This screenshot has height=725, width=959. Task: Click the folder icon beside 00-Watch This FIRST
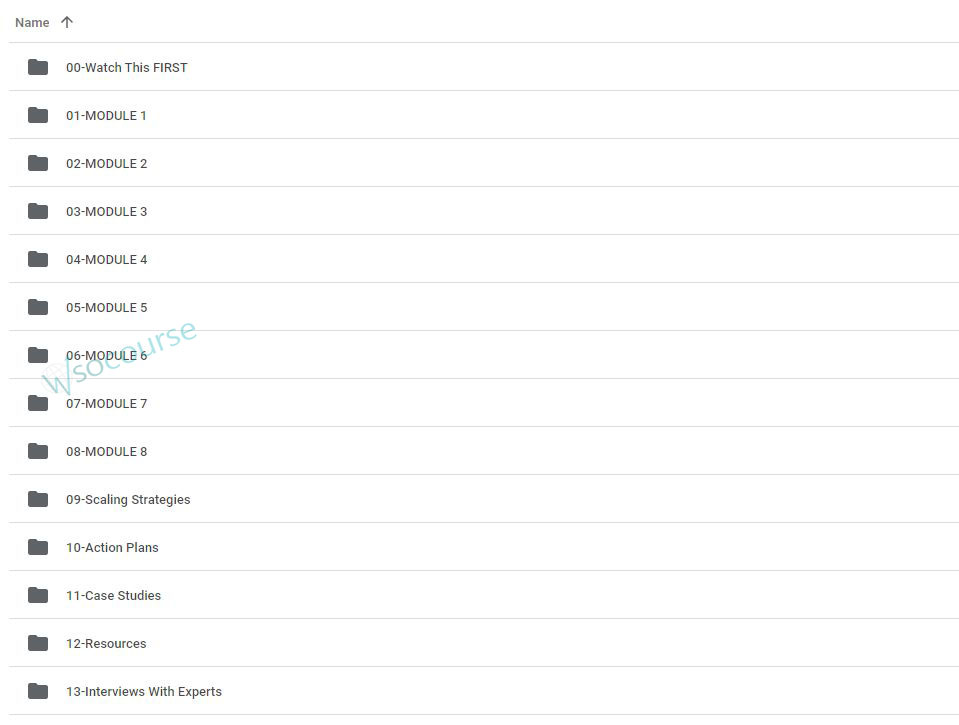[38, 67]
